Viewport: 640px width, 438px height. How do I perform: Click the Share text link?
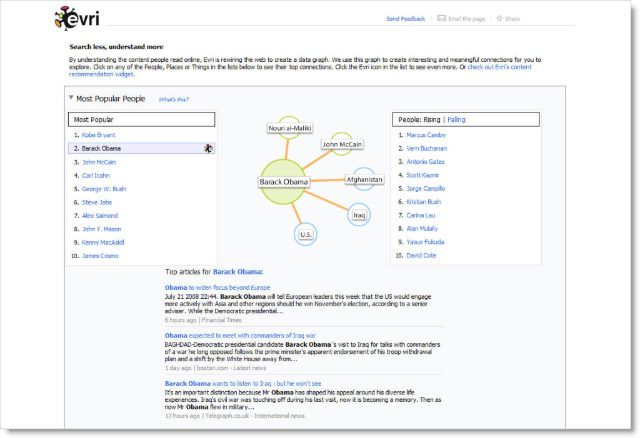512,19
